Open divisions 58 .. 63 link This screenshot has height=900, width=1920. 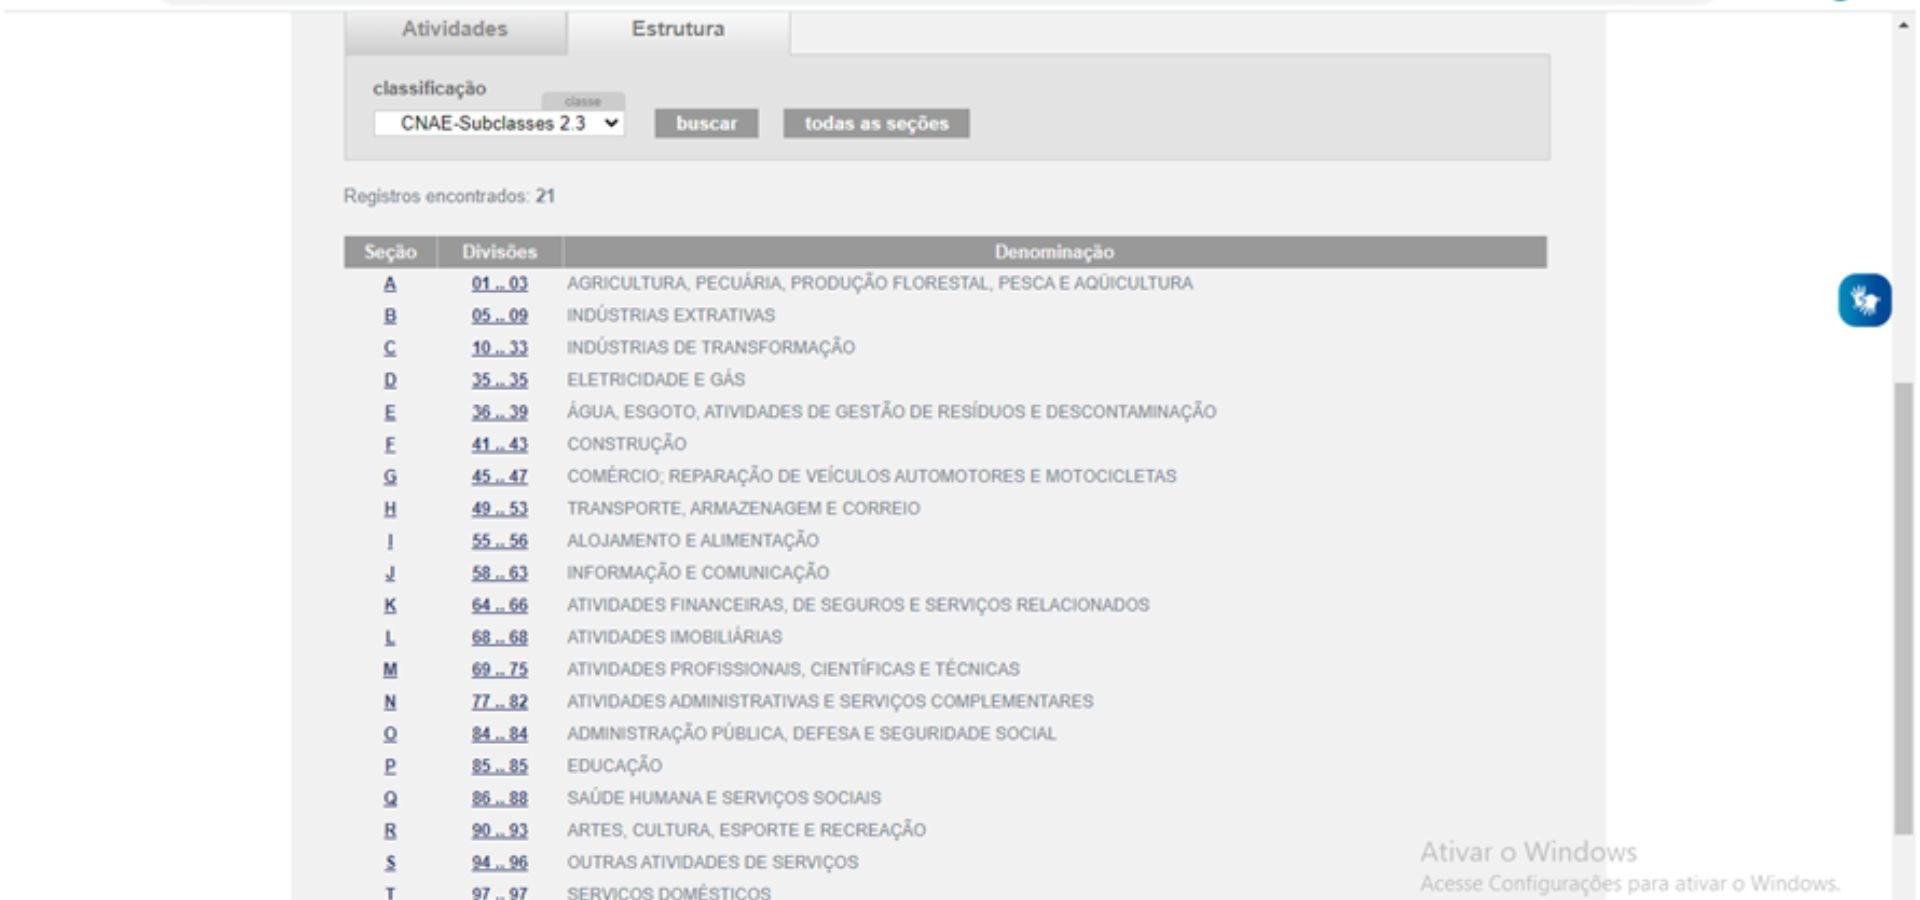click(x=500, y=573)
